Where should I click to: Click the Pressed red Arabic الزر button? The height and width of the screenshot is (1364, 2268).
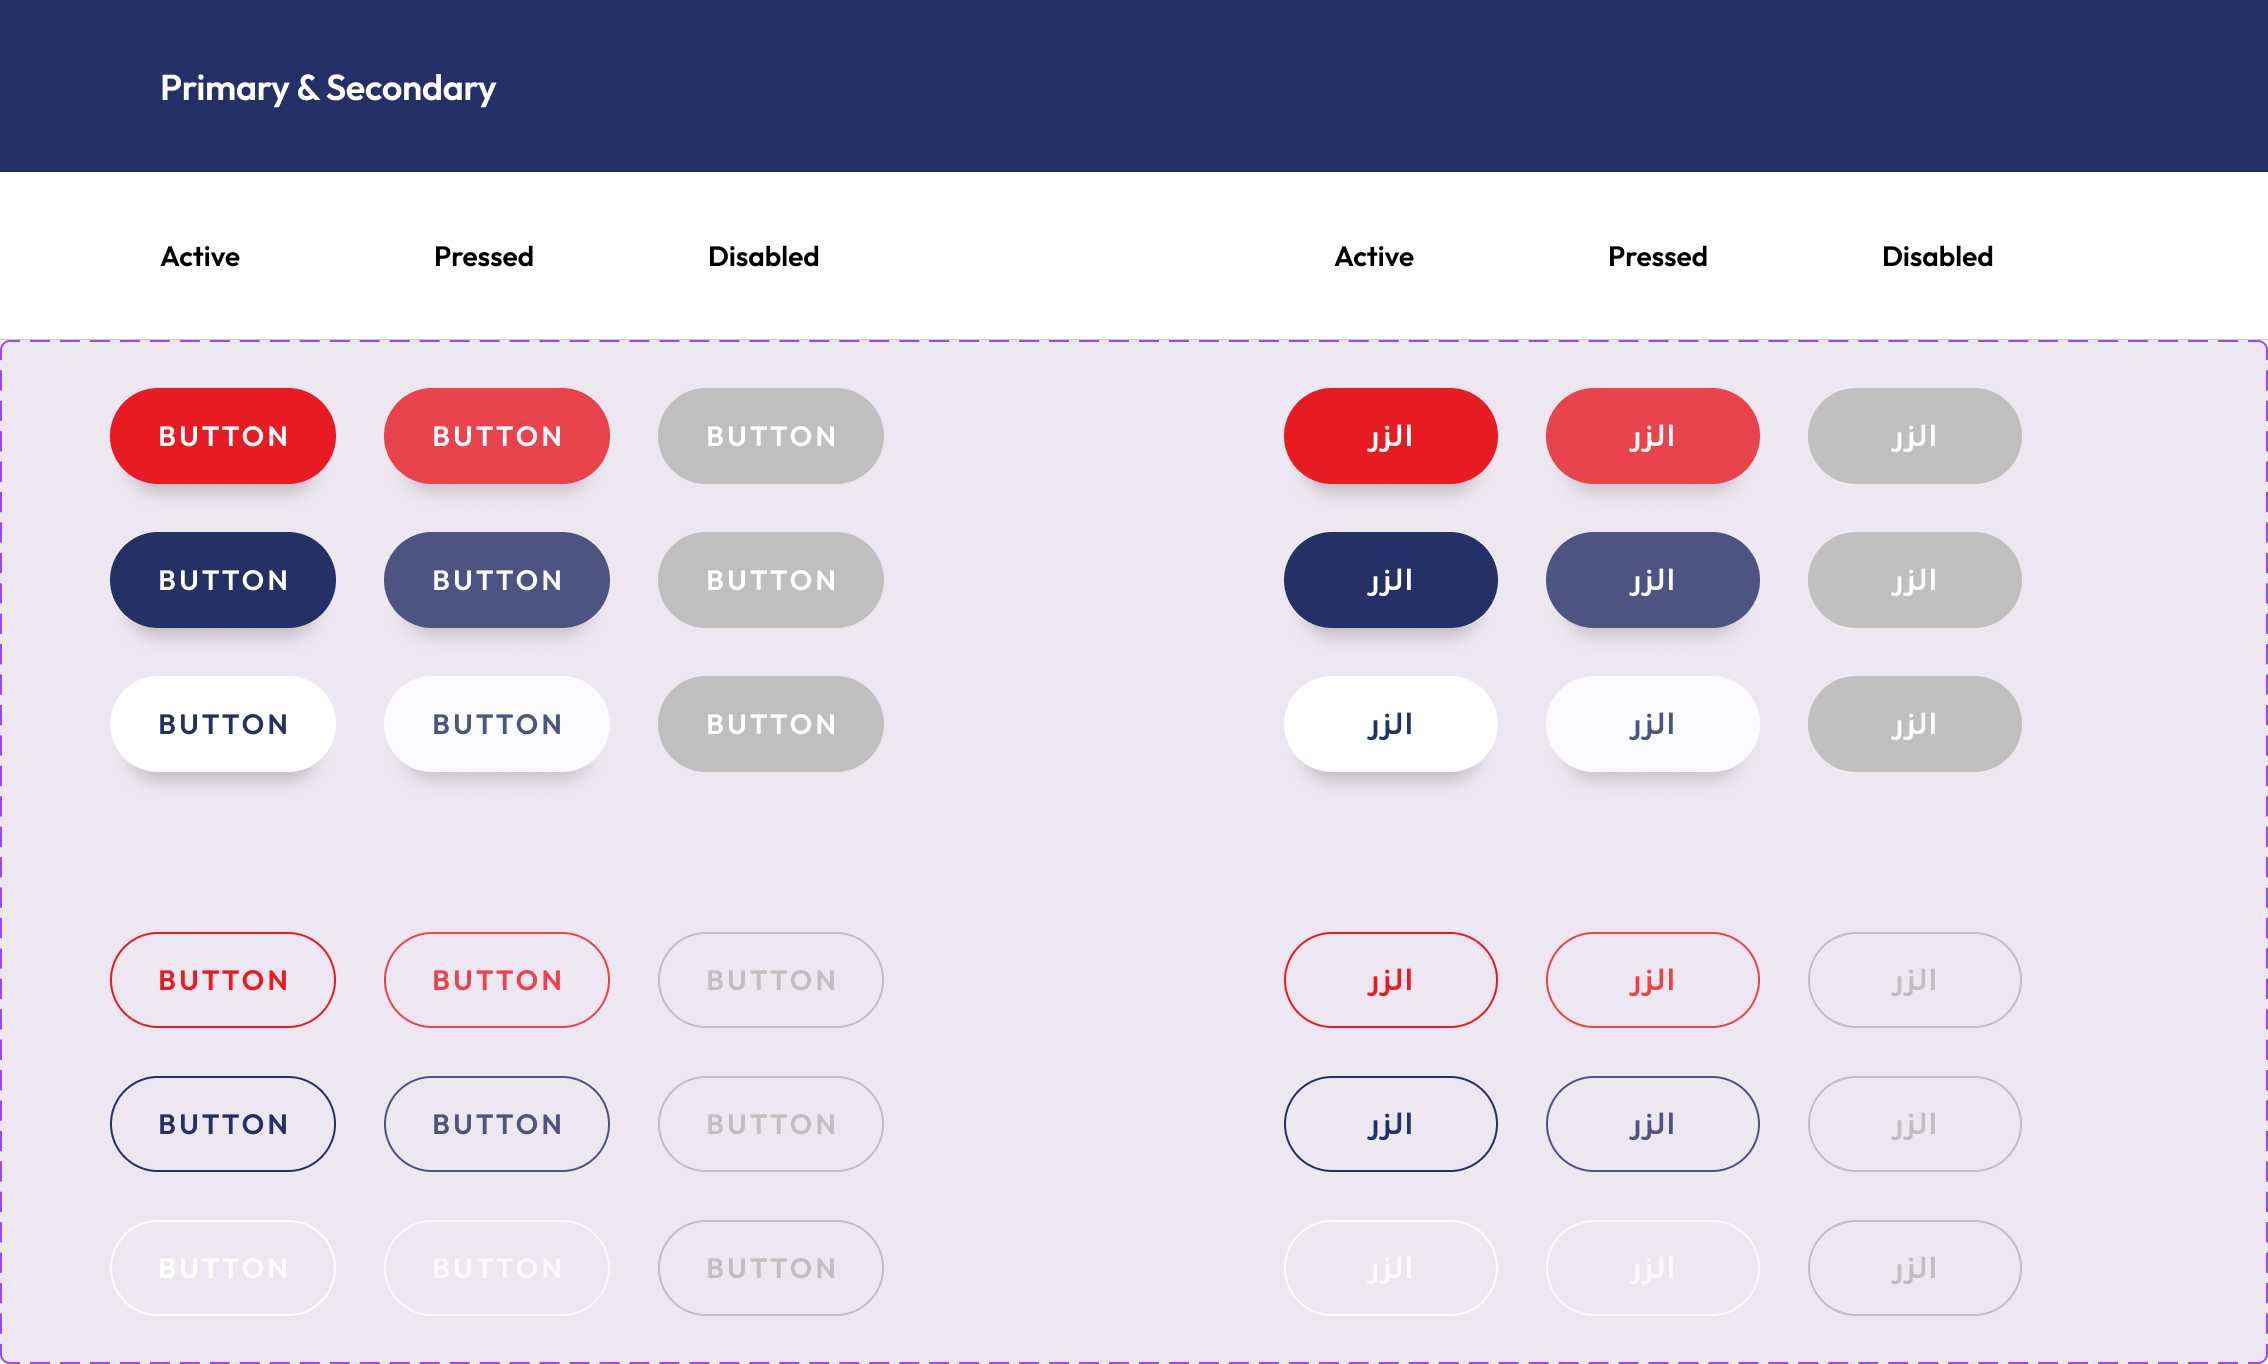(1652, 436)
